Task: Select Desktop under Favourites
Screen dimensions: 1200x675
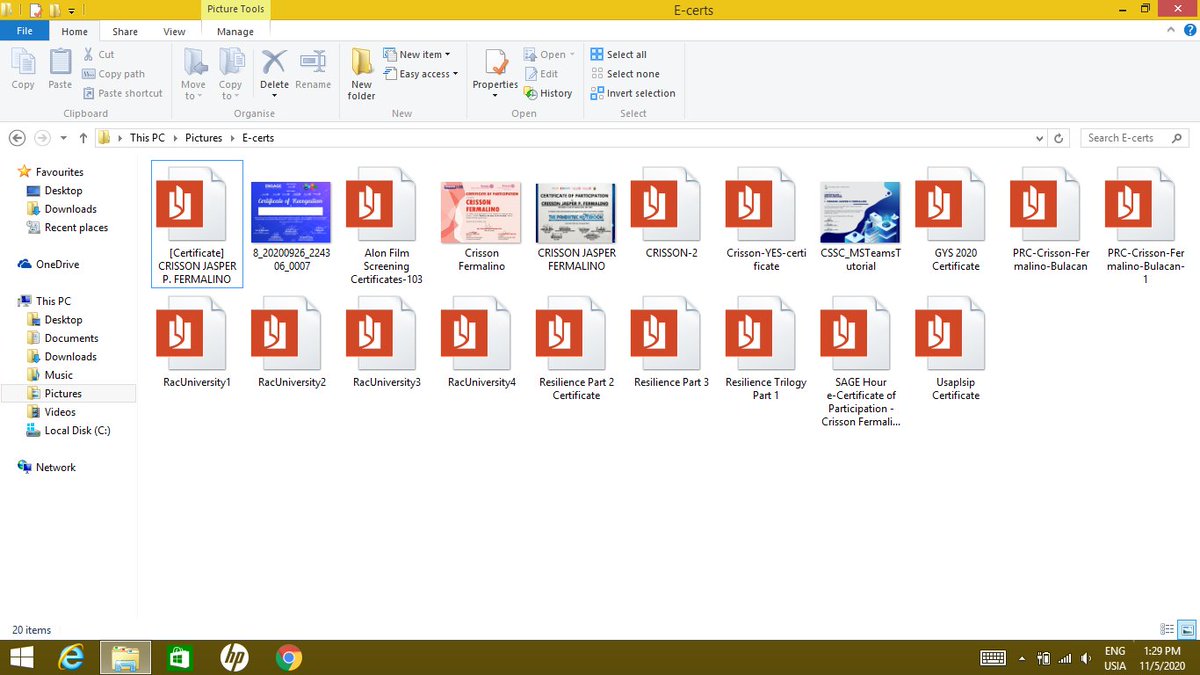Action: coord(63,190)
